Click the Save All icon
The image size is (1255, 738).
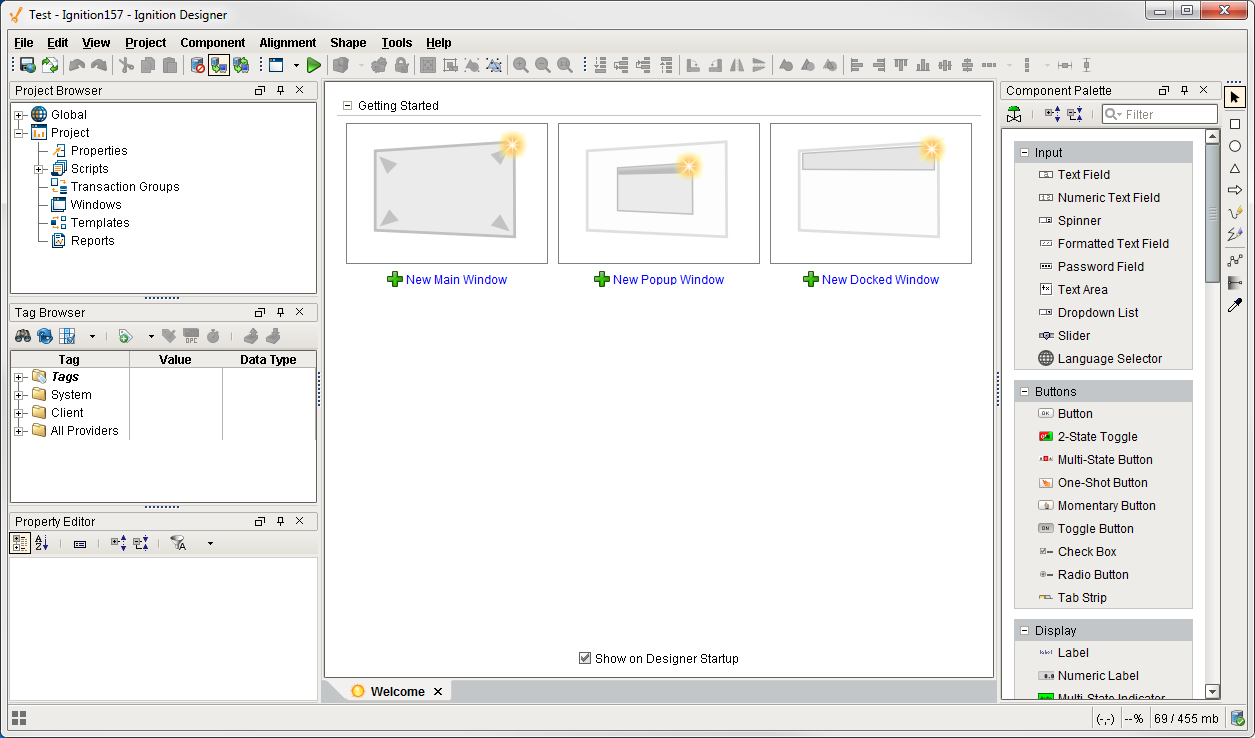pos(27,64)
